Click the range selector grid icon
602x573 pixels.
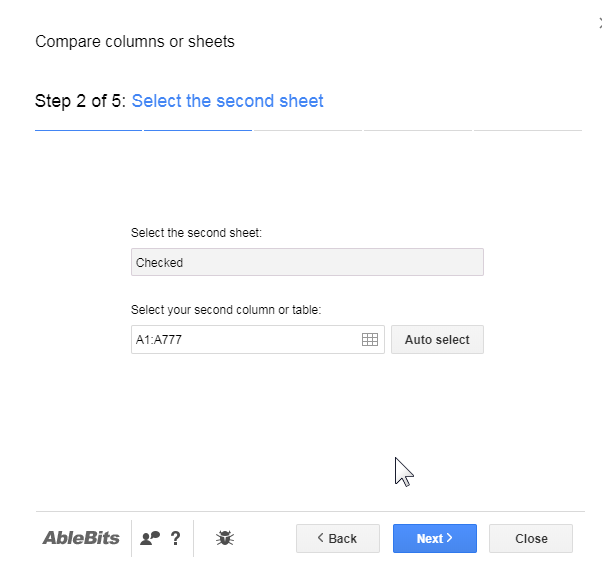tap(370, 340)
